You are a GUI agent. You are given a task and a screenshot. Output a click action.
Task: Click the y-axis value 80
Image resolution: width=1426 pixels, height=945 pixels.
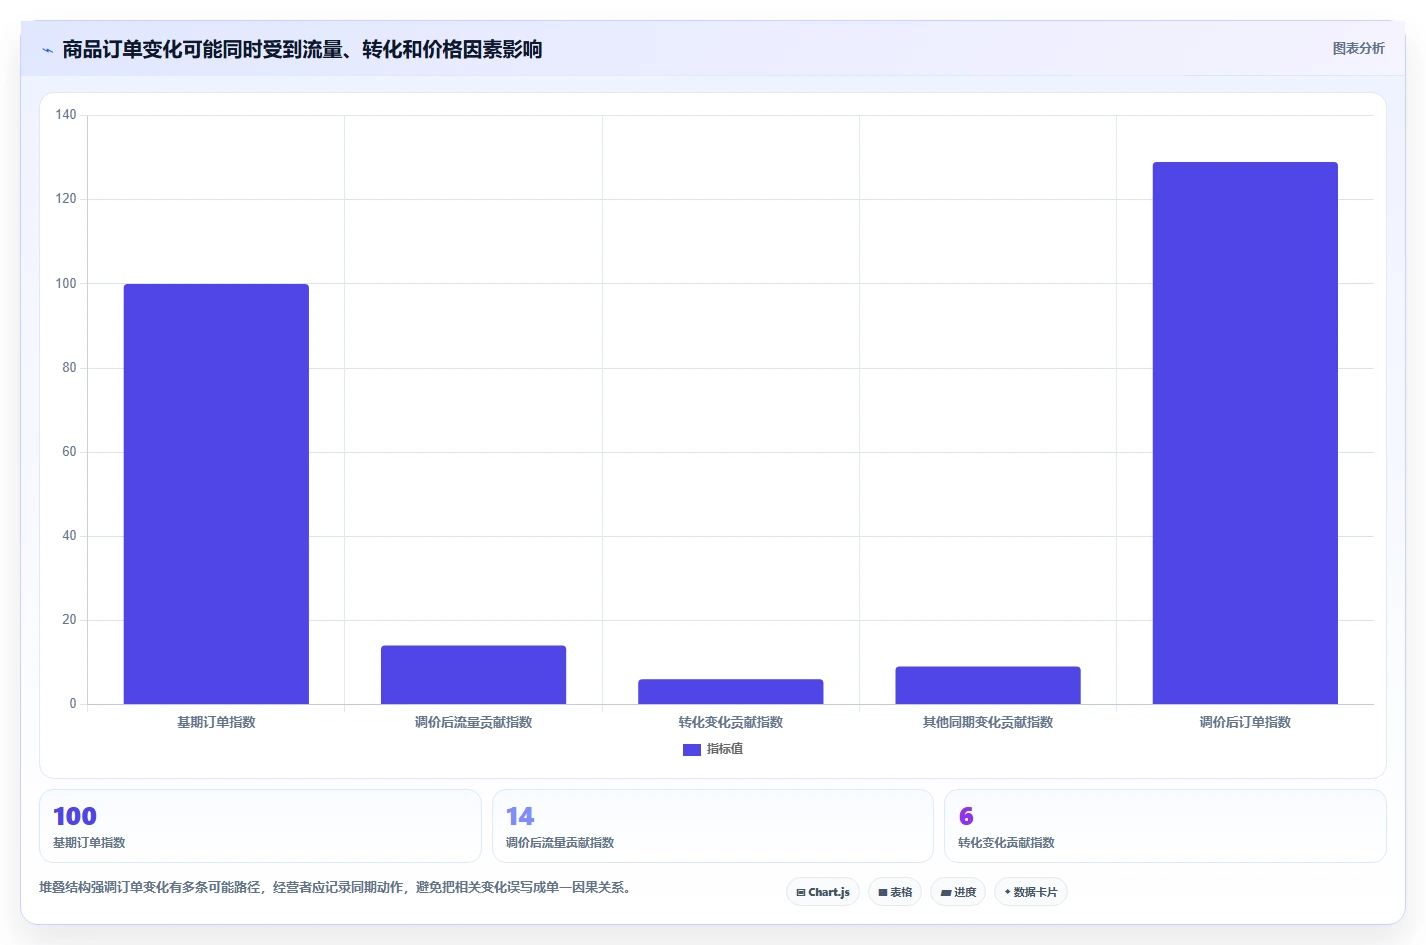coord(69,368)
